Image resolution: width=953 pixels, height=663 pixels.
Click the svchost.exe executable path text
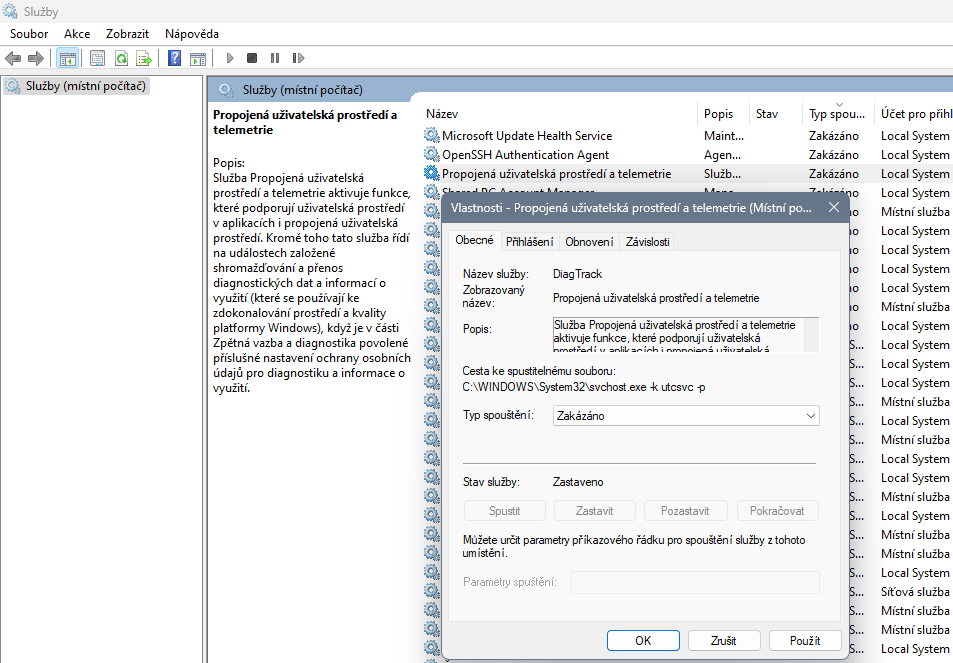[x=583, y=386]
